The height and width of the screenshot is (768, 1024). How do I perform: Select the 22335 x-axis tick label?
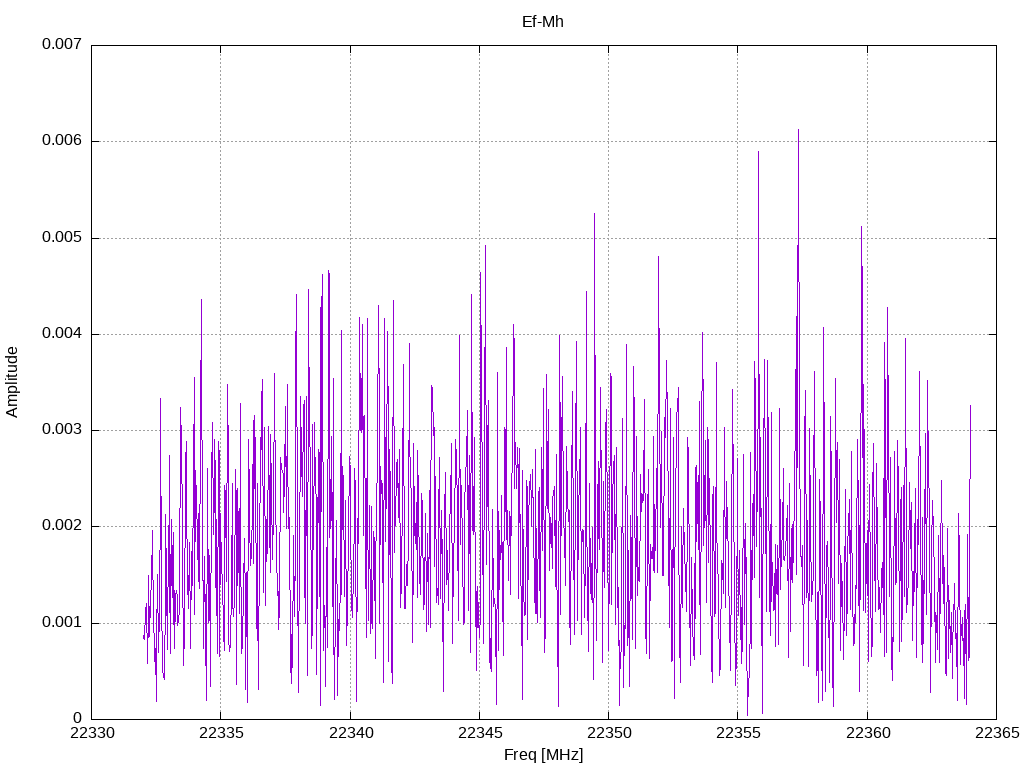(x=220, y=734)
